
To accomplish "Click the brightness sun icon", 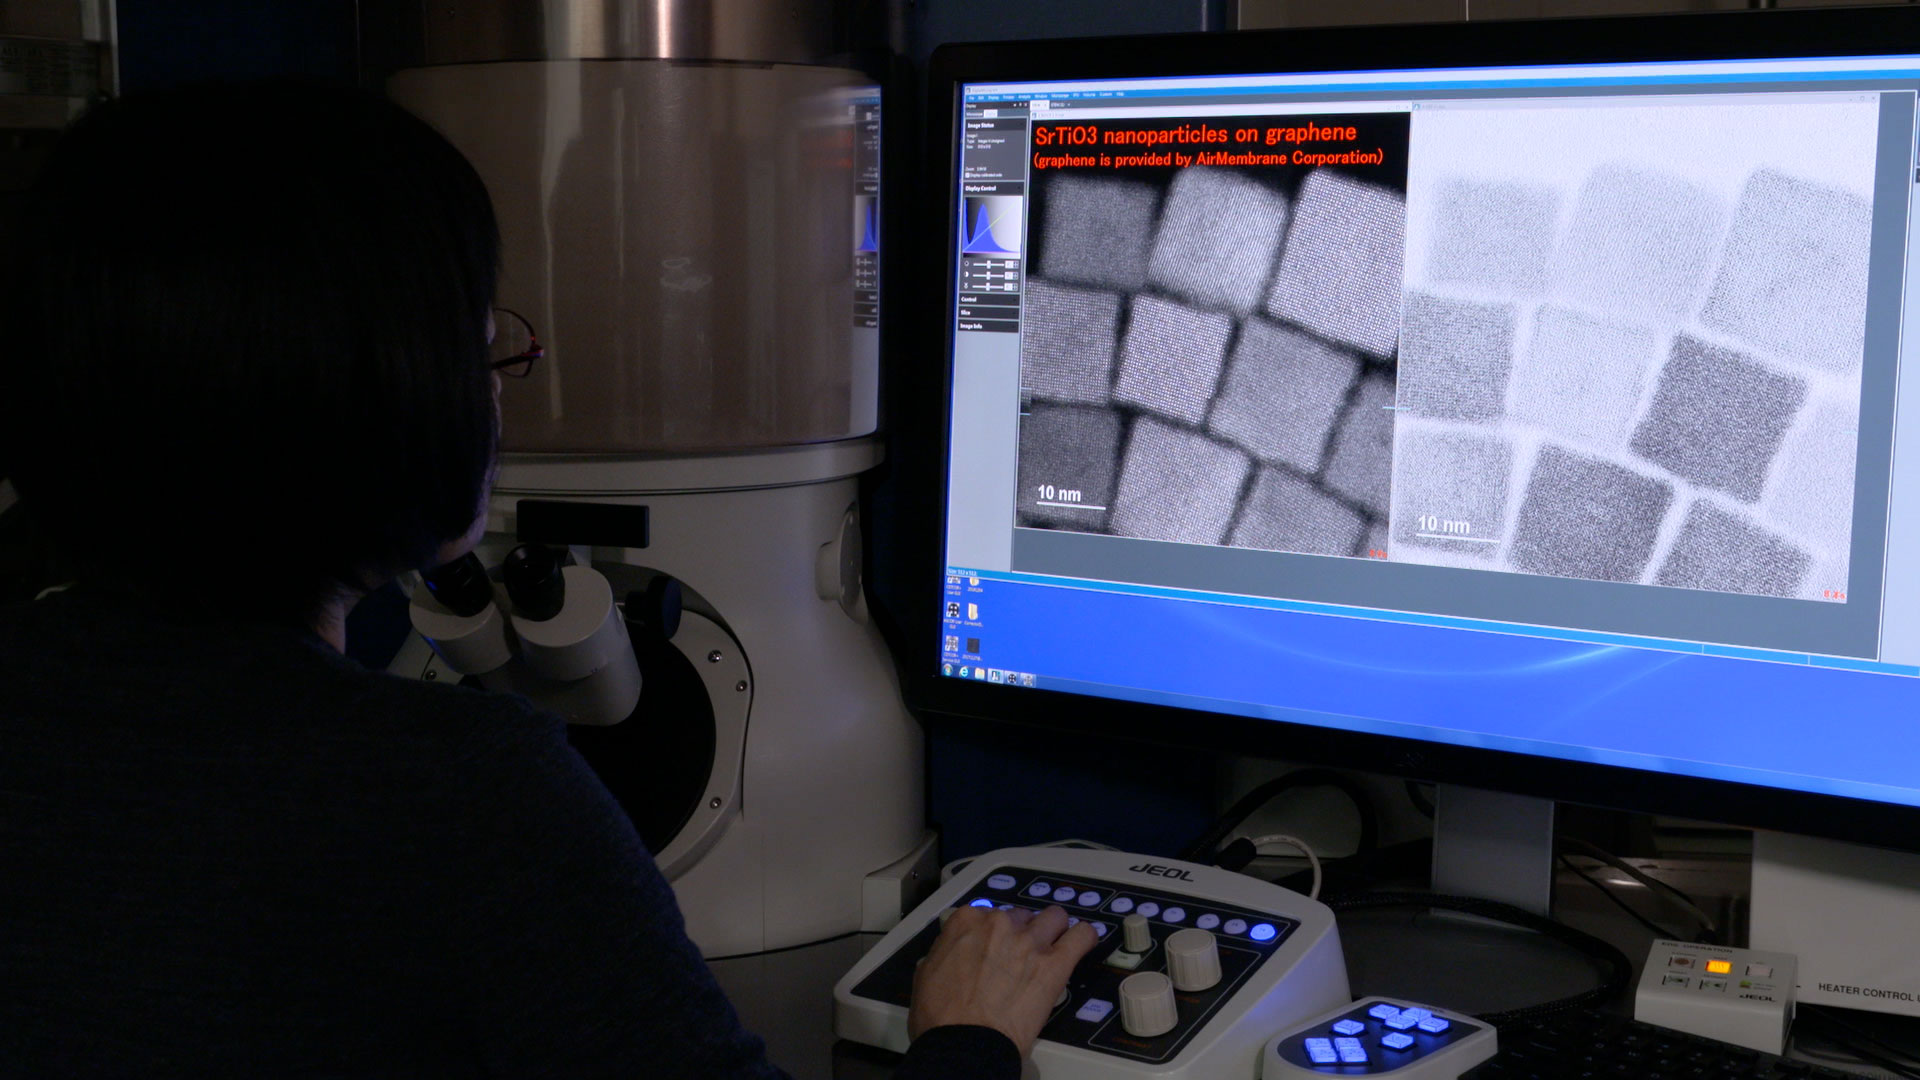I will tap(966, 263).
